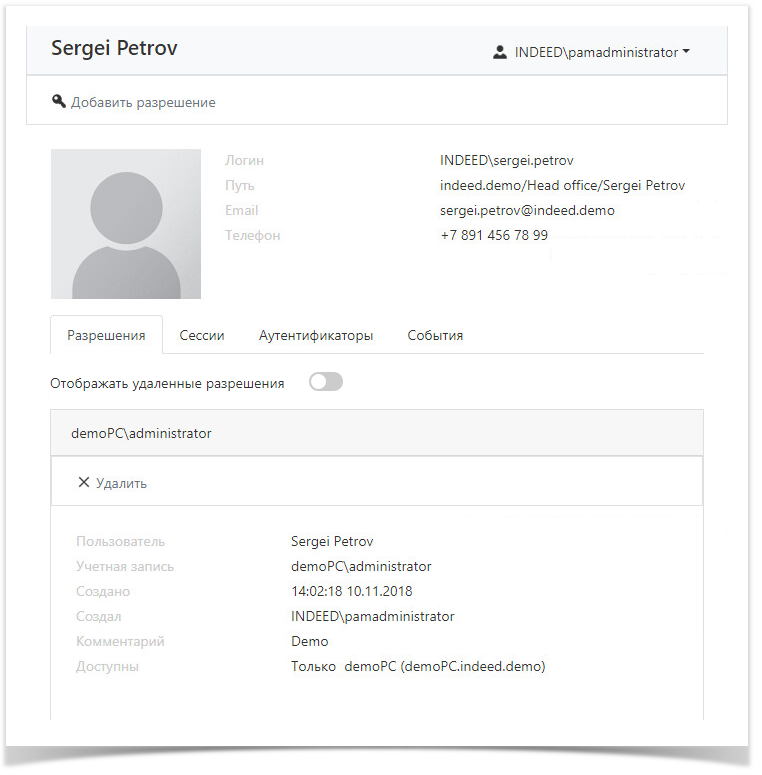Viewport: 762px width, 775px height.
Task: Open the Сессии tab
Action: [x=202, y=336]
